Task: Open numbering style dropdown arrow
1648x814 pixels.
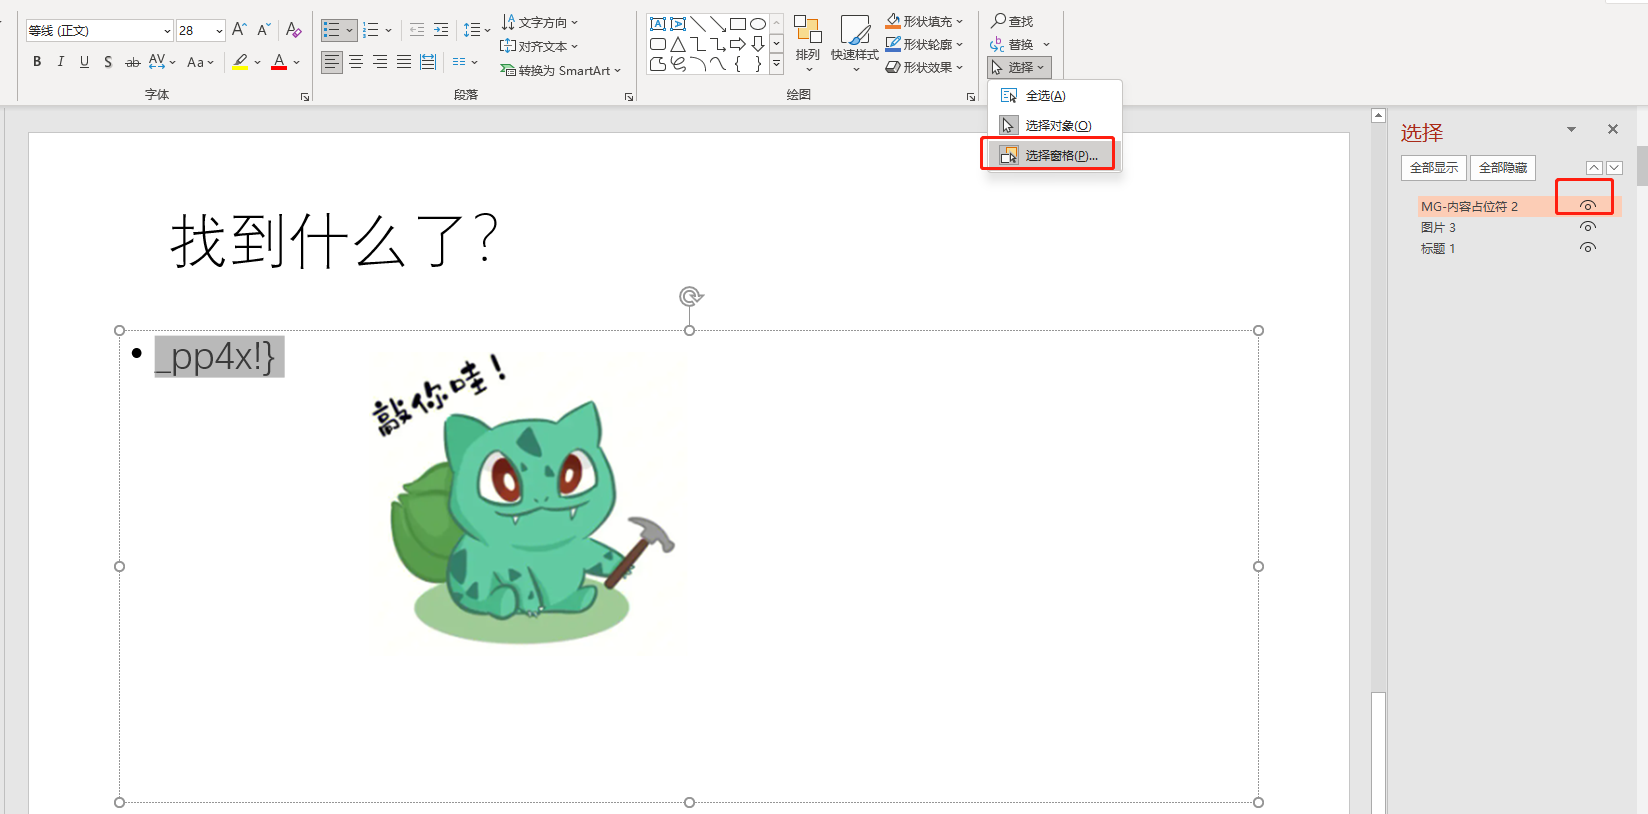Action: 388,30
